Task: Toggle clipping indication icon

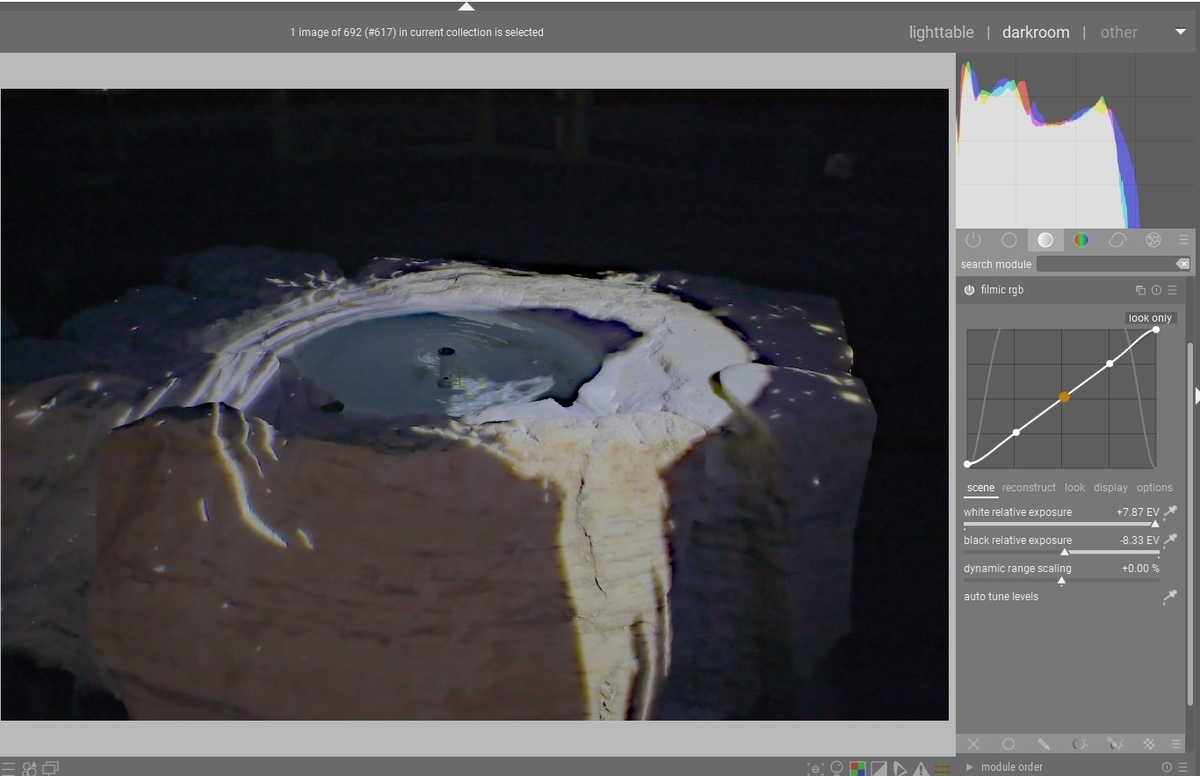Action: tap(879, 768)
